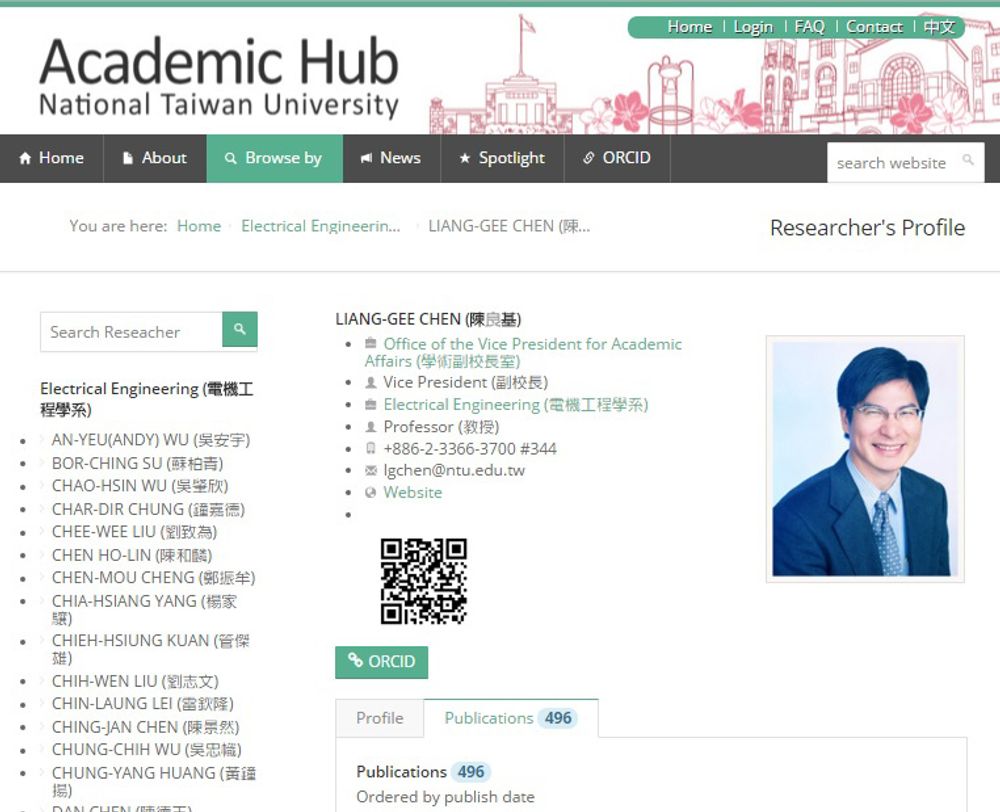Select CHIN-LAUNG LEI in researcher list
The height and width of the screenshot is (812, 1000).
143,704
